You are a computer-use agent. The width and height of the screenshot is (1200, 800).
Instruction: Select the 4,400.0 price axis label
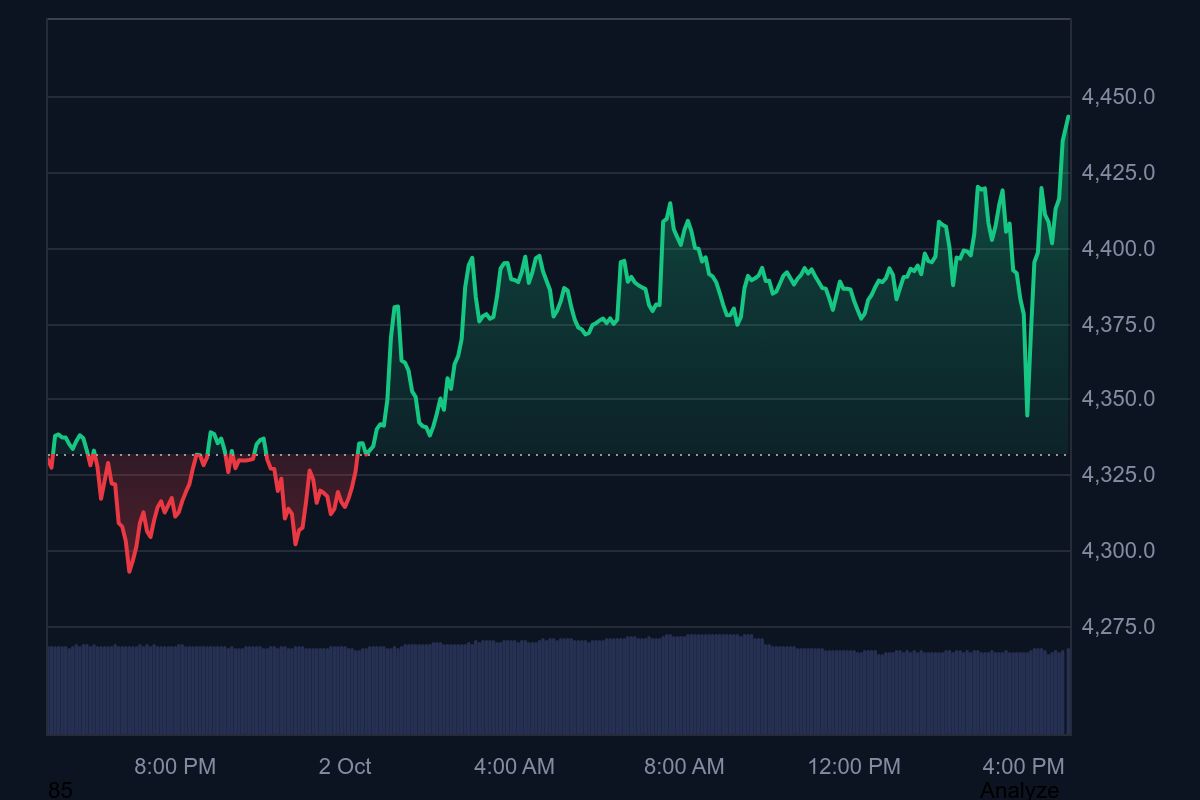tap(1118, 248)
